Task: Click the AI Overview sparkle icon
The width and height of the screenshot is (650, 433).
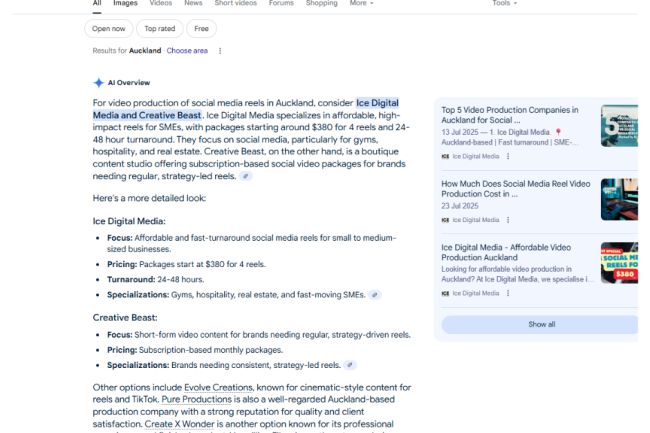Action: tap(98, 82)
